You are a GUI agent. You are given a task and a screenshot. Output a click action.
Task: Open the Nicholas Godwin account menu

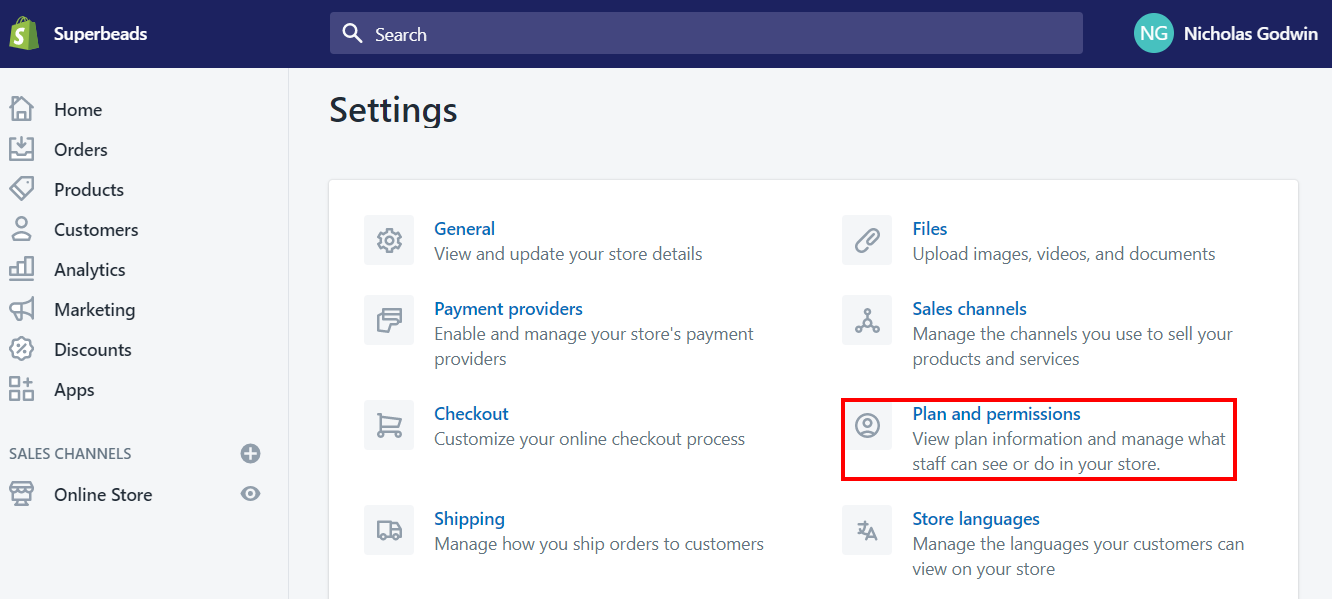1226,34
